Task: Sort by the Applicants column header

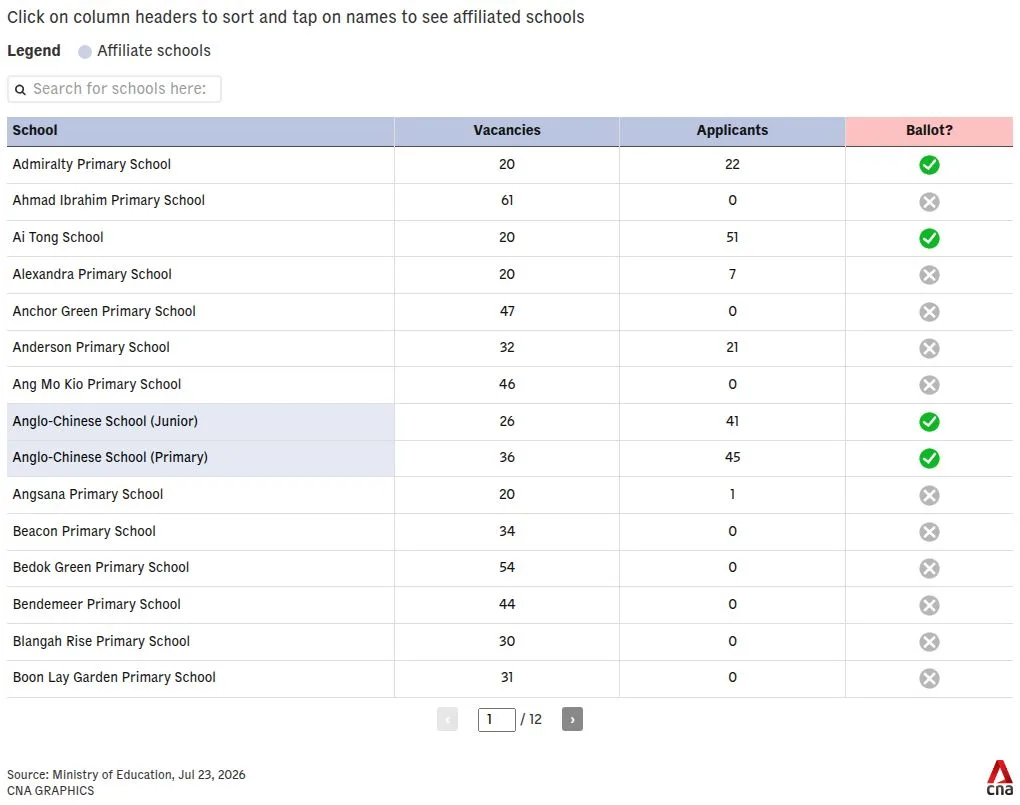Action: pos(732,131)
